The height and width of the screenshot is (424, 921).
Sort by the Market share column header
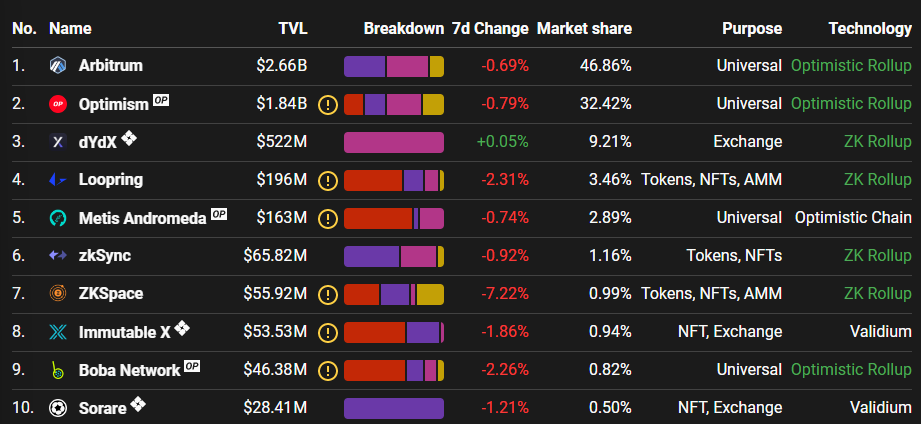click(x=584, y=28)
